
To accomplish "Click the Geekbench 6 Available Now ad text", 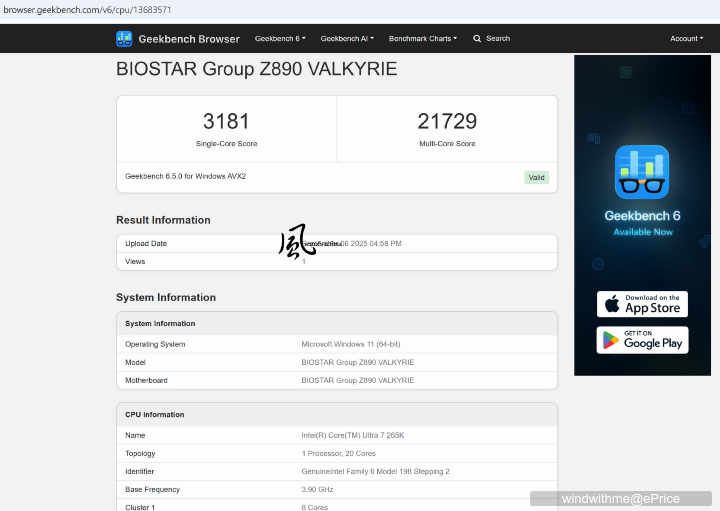I will (x=642, y=223).
